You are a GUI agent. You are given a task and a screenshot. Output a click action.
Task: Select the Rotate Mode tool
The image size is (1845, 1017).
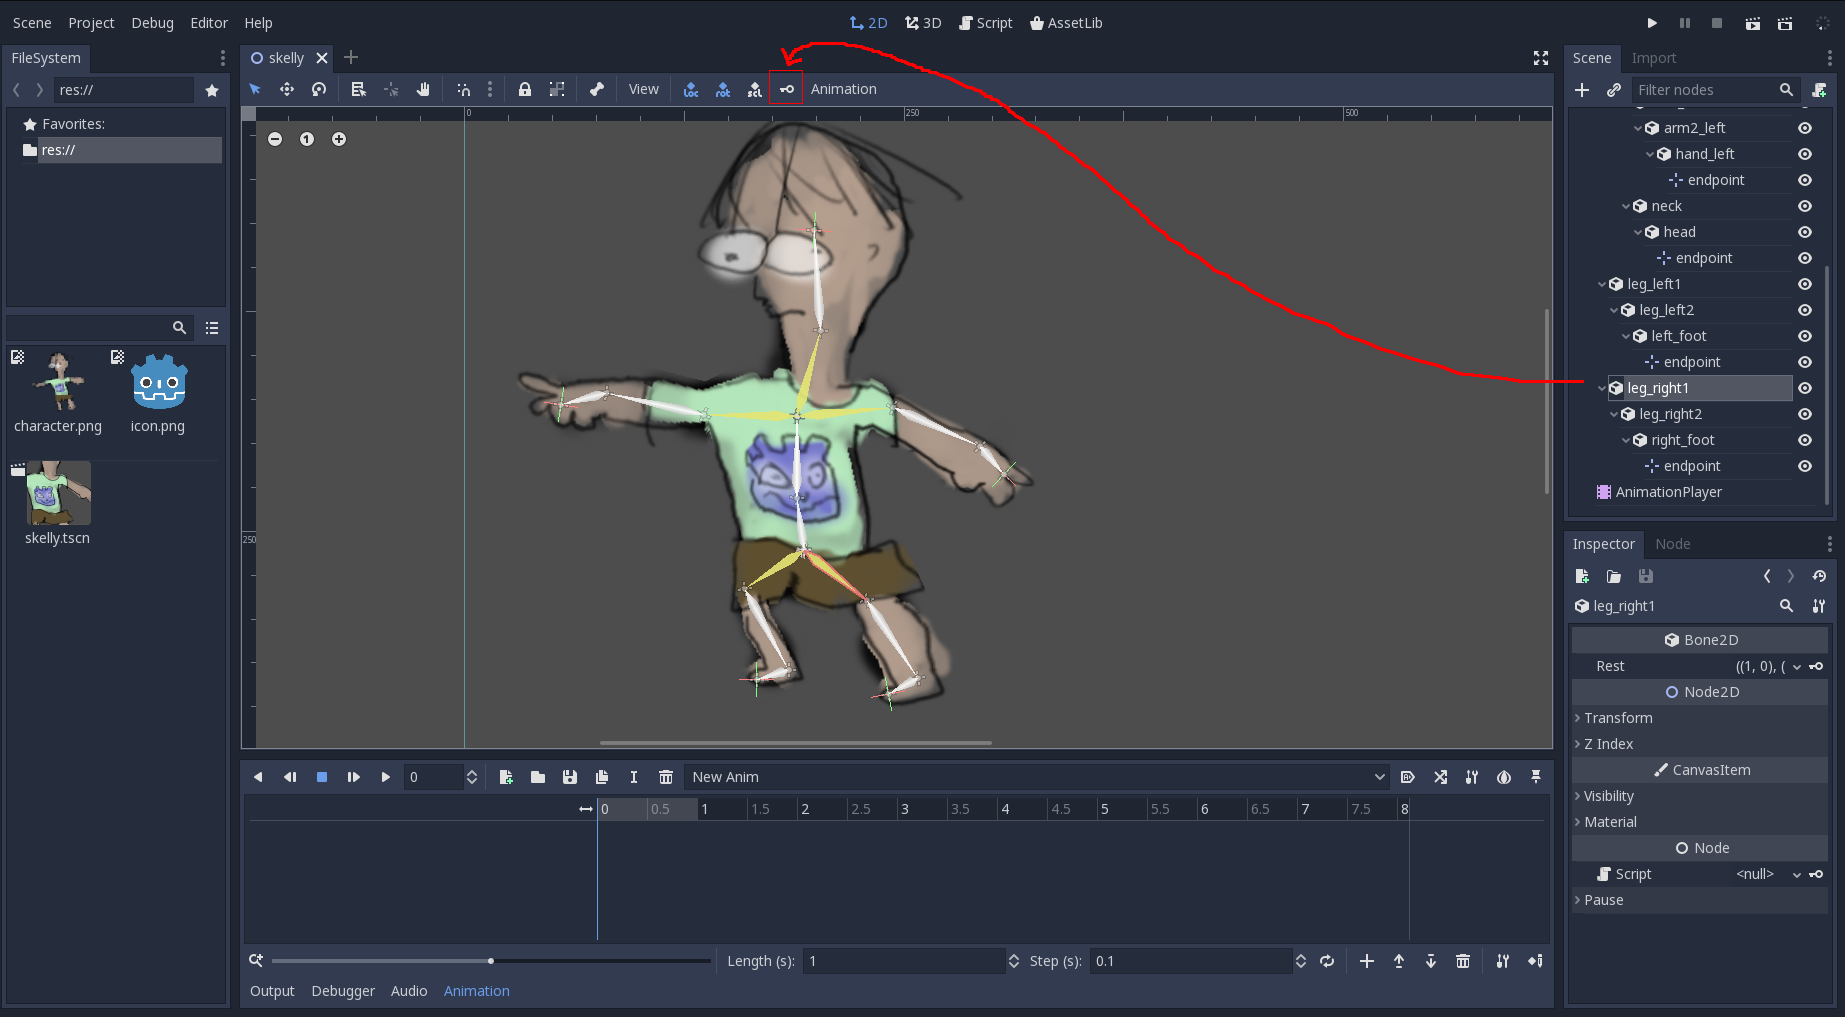pyautogui.click(x=319, y=89)
